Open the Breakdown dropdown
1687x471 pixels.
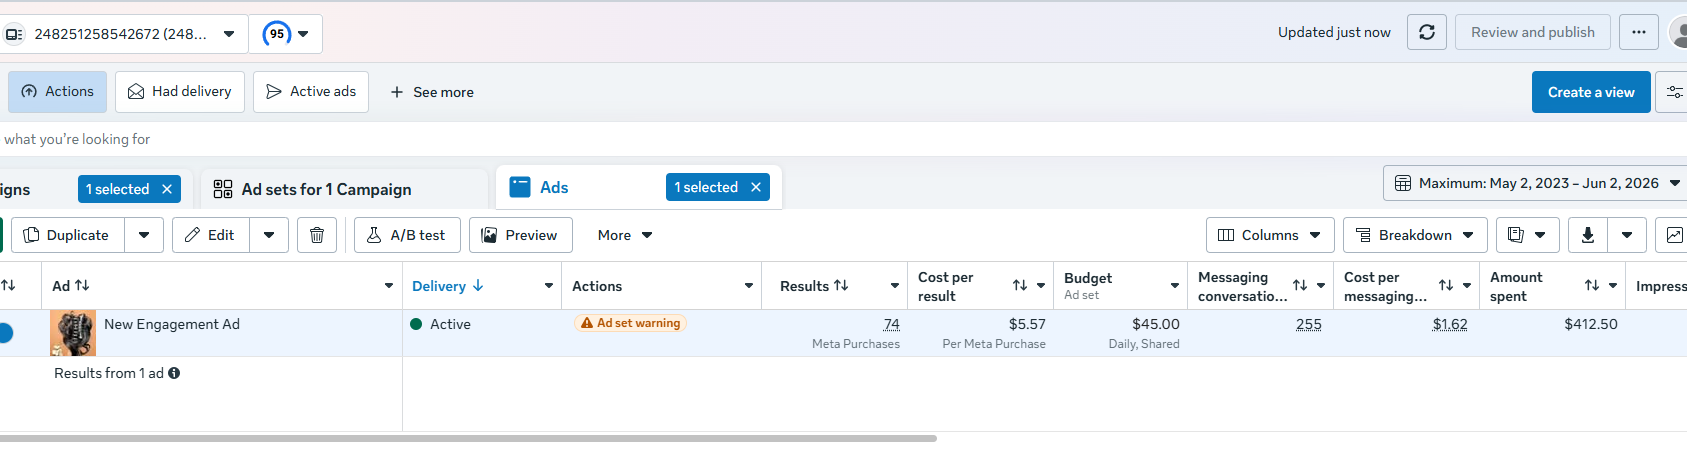click(1415, 235)
